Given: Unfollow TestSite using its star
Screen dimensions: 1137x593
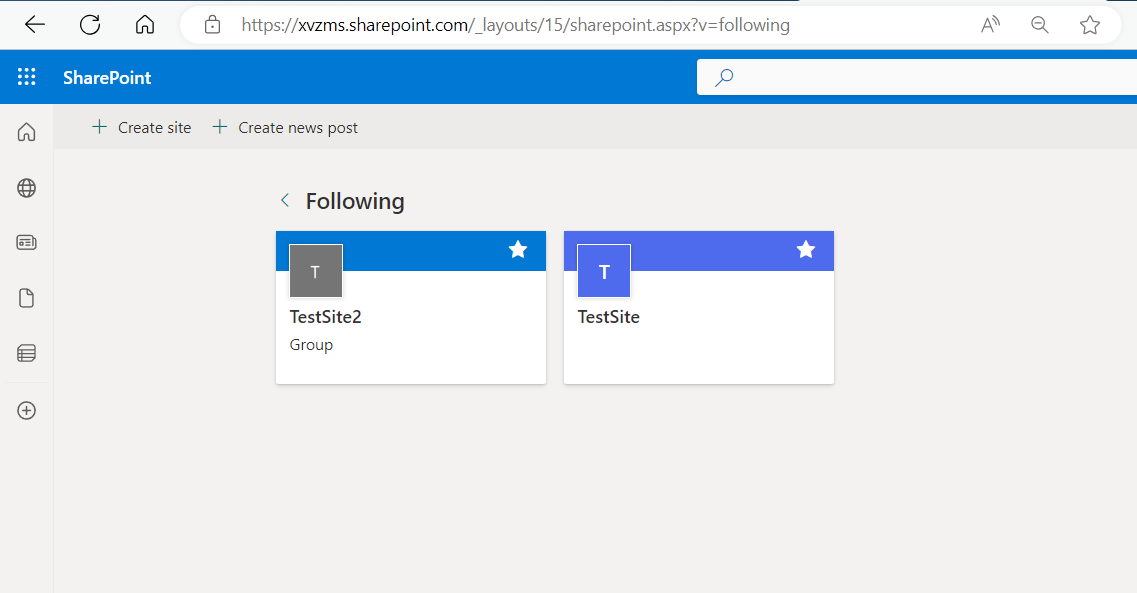Looking at the screenshot, I should (806, 250).
